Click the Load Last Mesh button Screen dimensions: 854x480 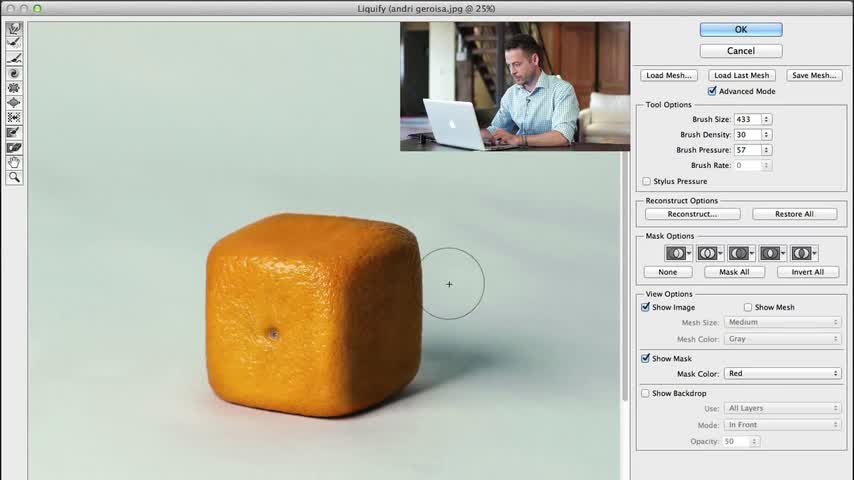(x=741, y=75)
